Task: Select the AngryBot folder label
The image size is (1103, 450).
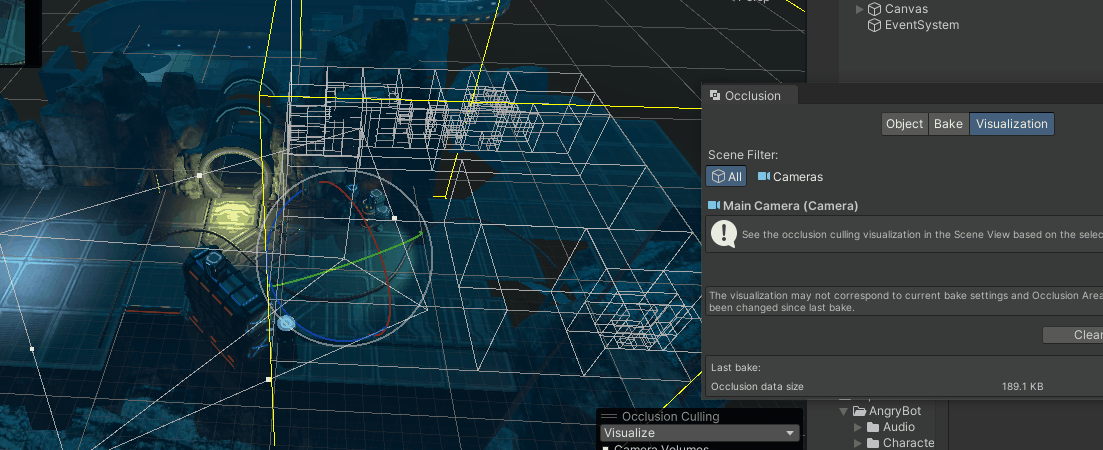Action: click(895, 411)
